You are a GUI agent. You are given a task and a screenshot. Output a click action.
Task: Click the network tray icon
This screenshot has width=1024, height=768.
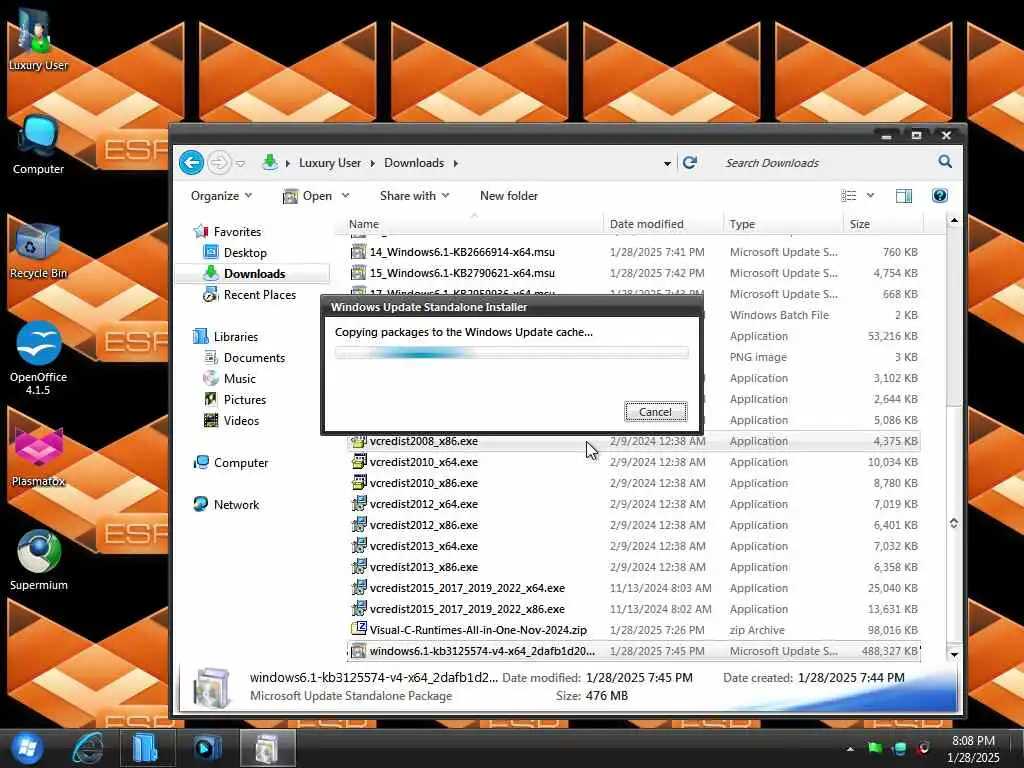click(x=899, y=748)
